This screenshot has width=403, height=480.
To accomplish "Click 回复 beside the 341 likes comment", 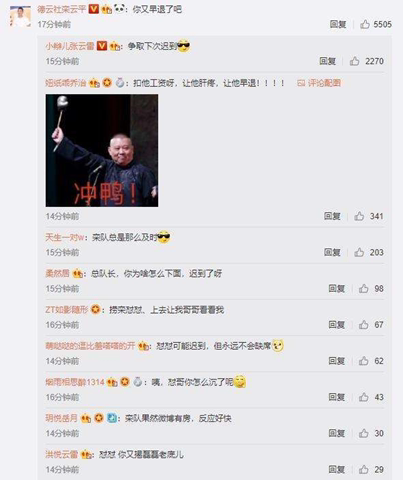I will 332,216.
